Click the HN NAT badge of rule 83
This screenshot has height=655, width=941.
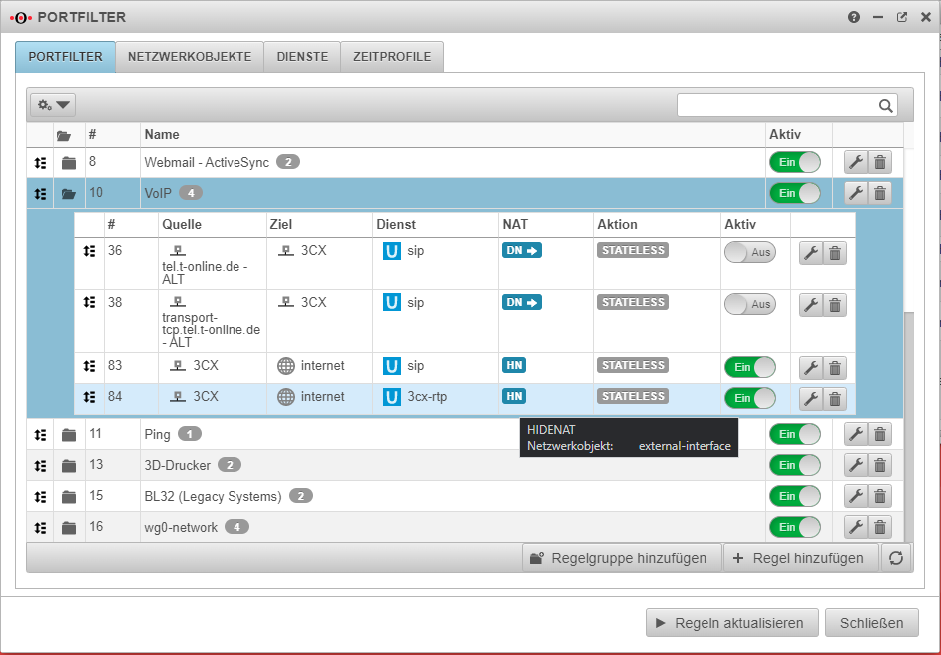click(x=514, y=366)
